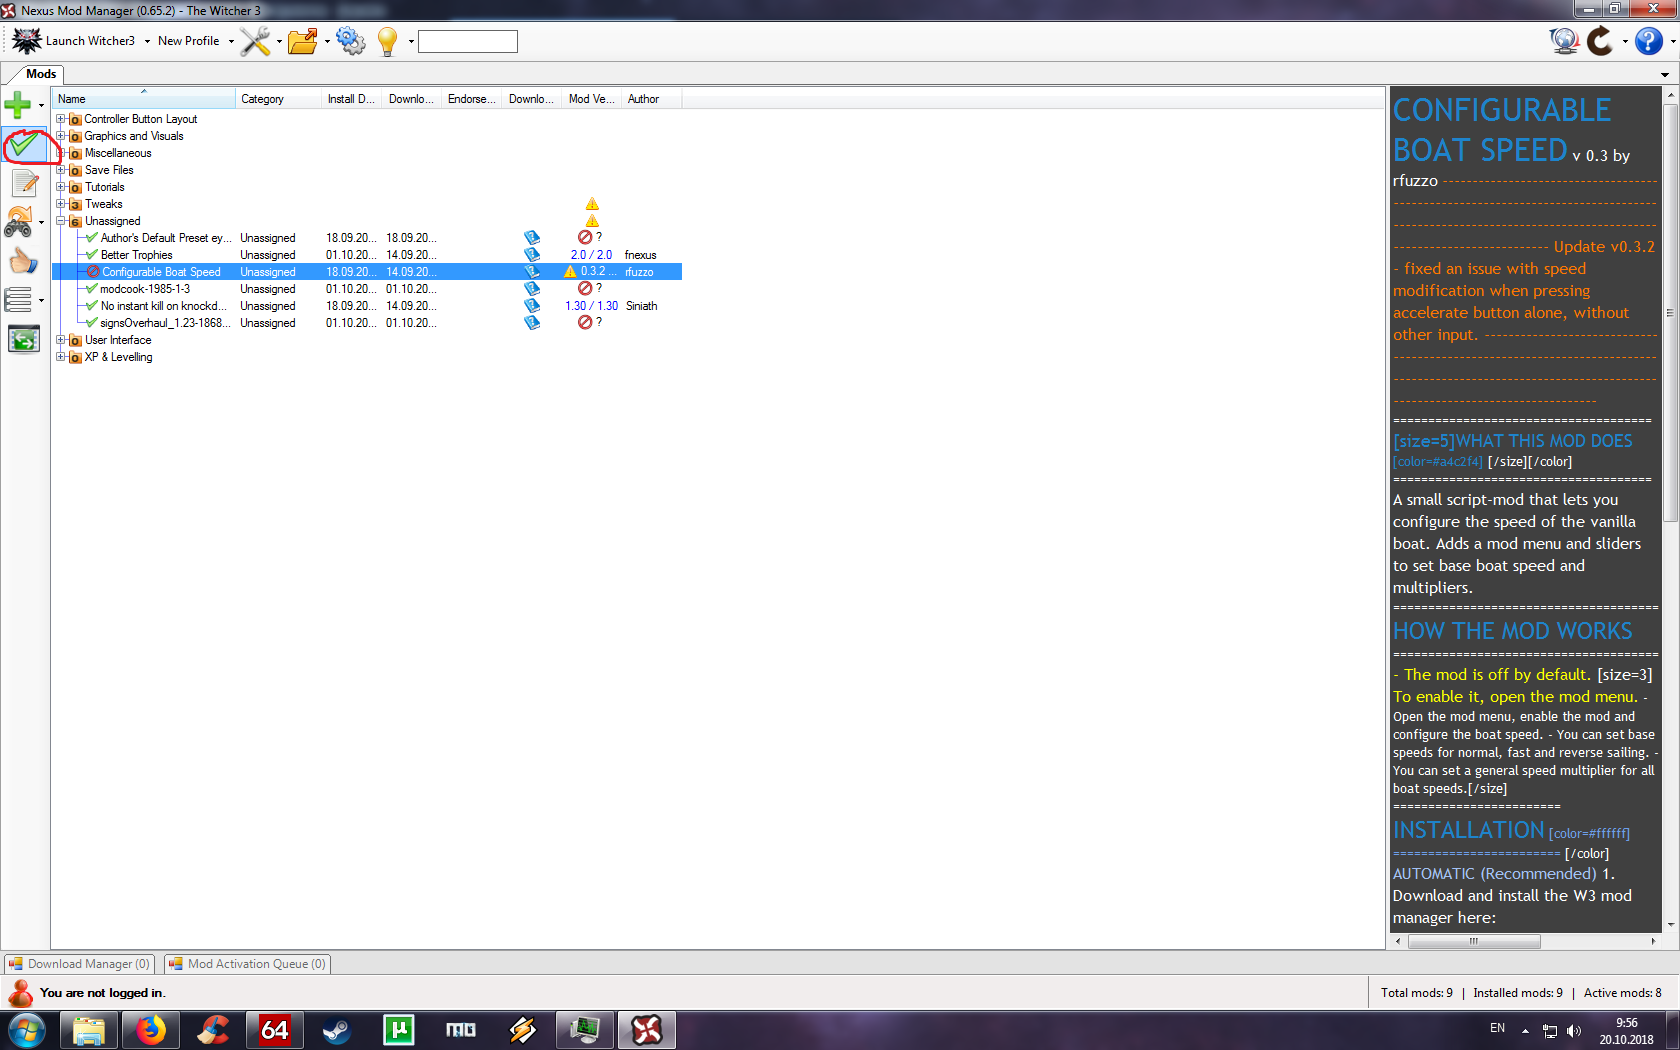
Task: Collapse the Unassigned category
Action: click(x=60, y=221)
